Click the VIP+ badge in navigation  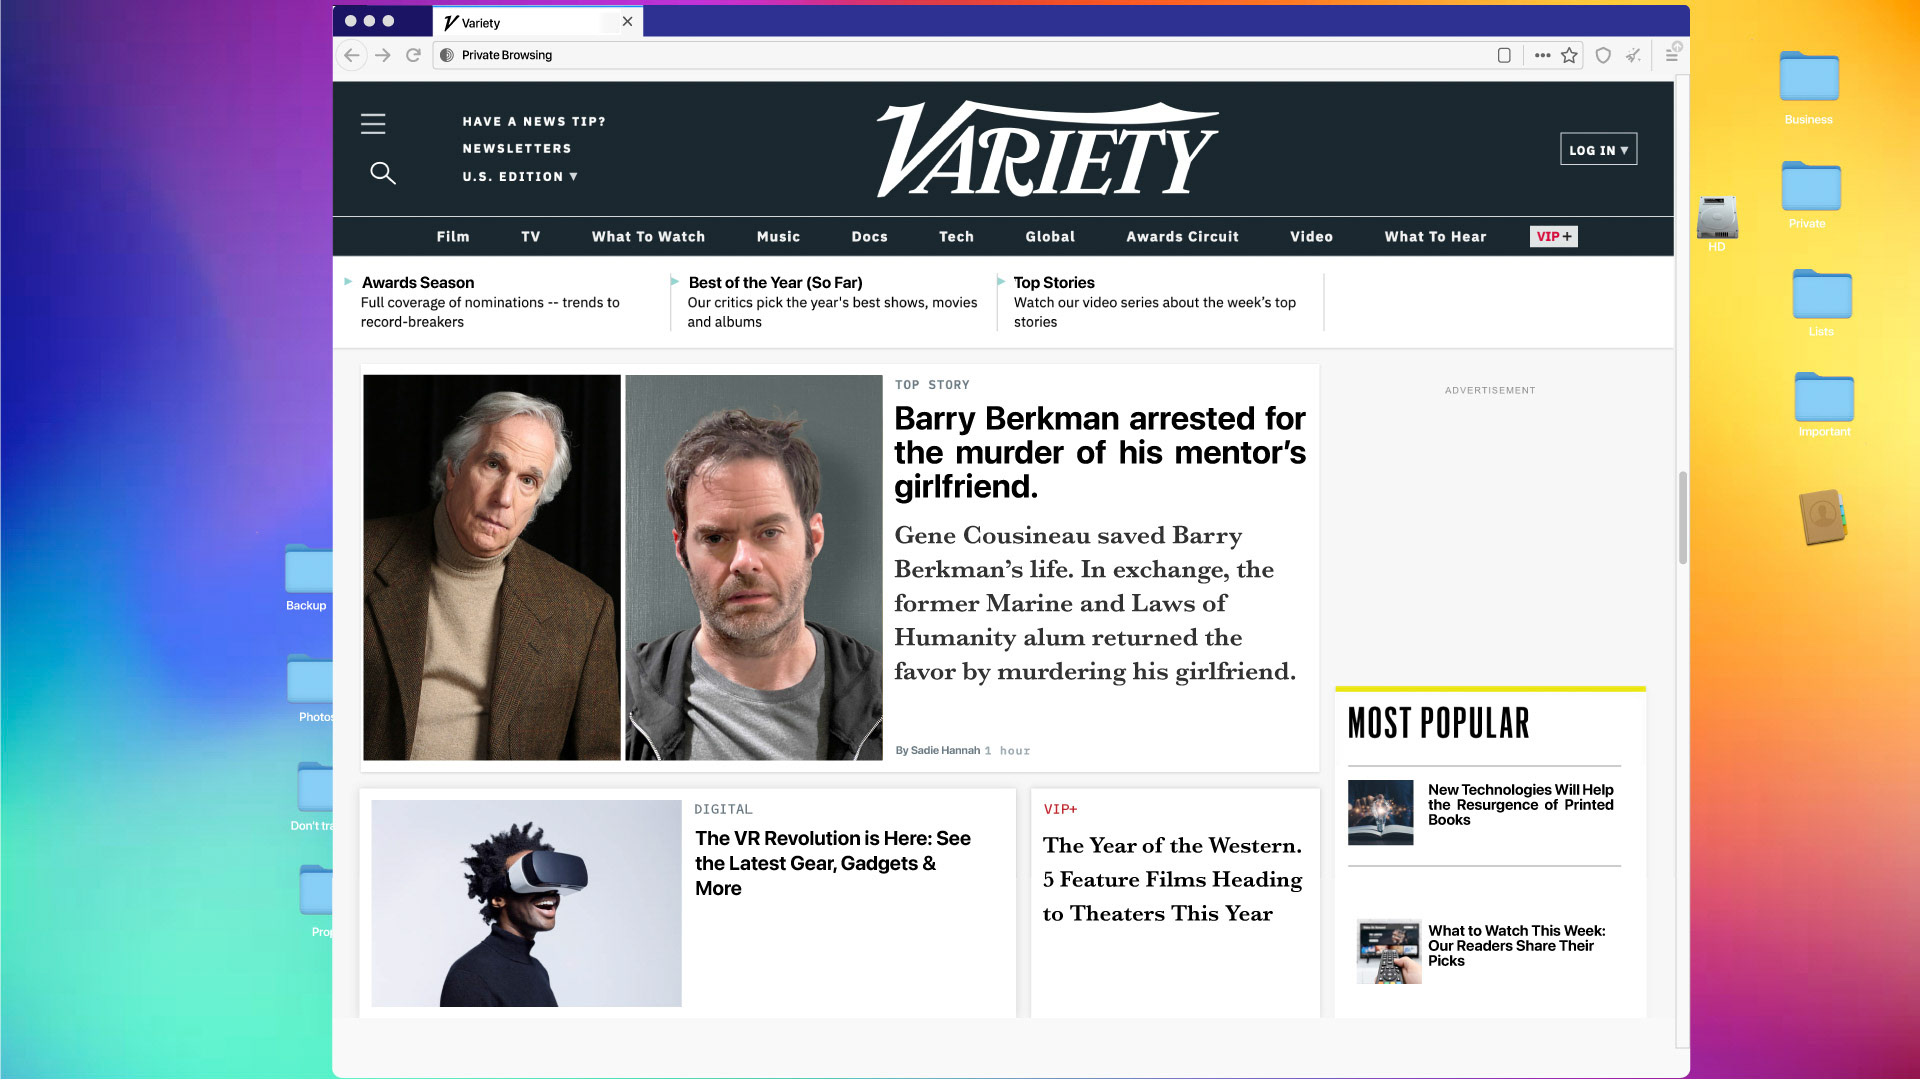(1554, 237)
